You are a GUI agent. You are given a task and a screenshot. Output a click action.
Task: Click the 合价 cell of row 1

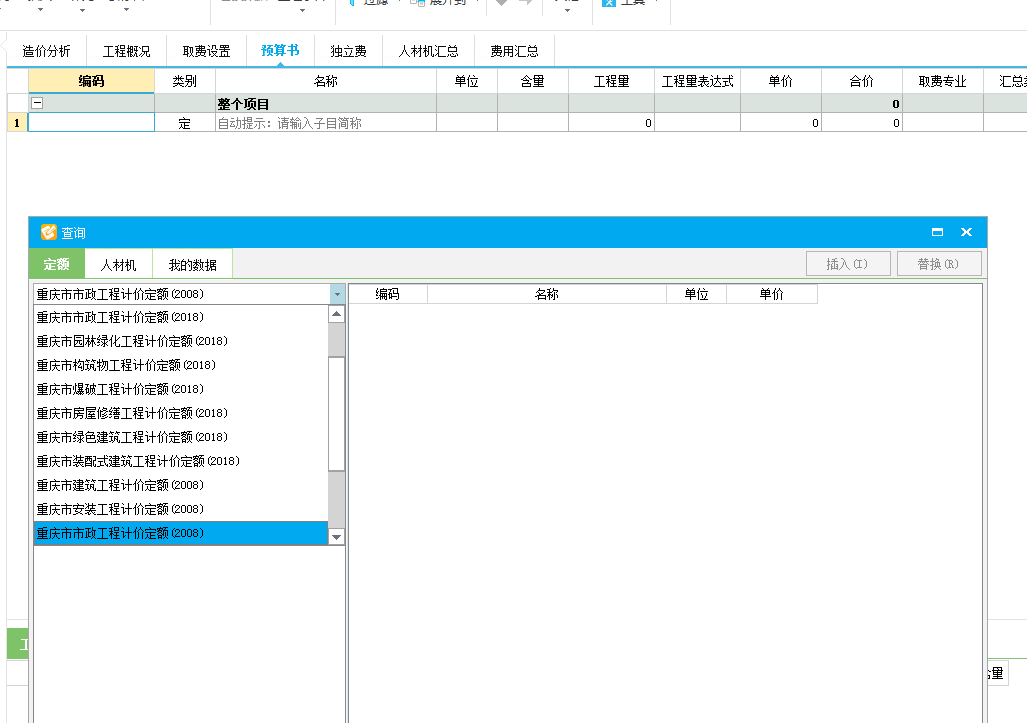tap(862, 122)
